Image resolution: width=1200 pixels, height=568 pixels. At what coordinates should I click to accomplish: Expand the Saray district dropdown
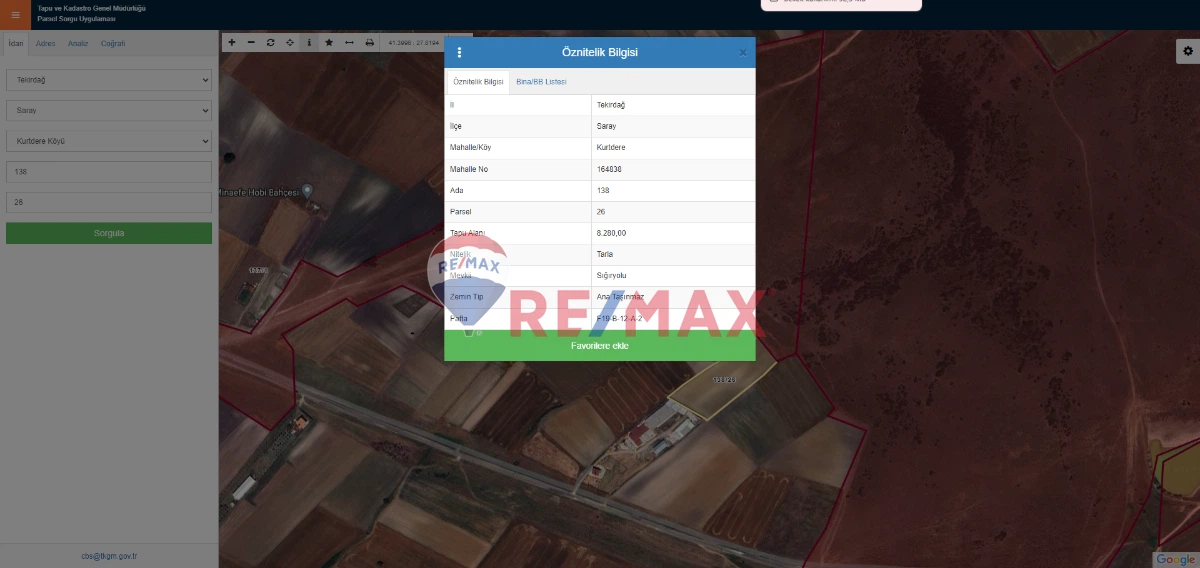point(109,110)
